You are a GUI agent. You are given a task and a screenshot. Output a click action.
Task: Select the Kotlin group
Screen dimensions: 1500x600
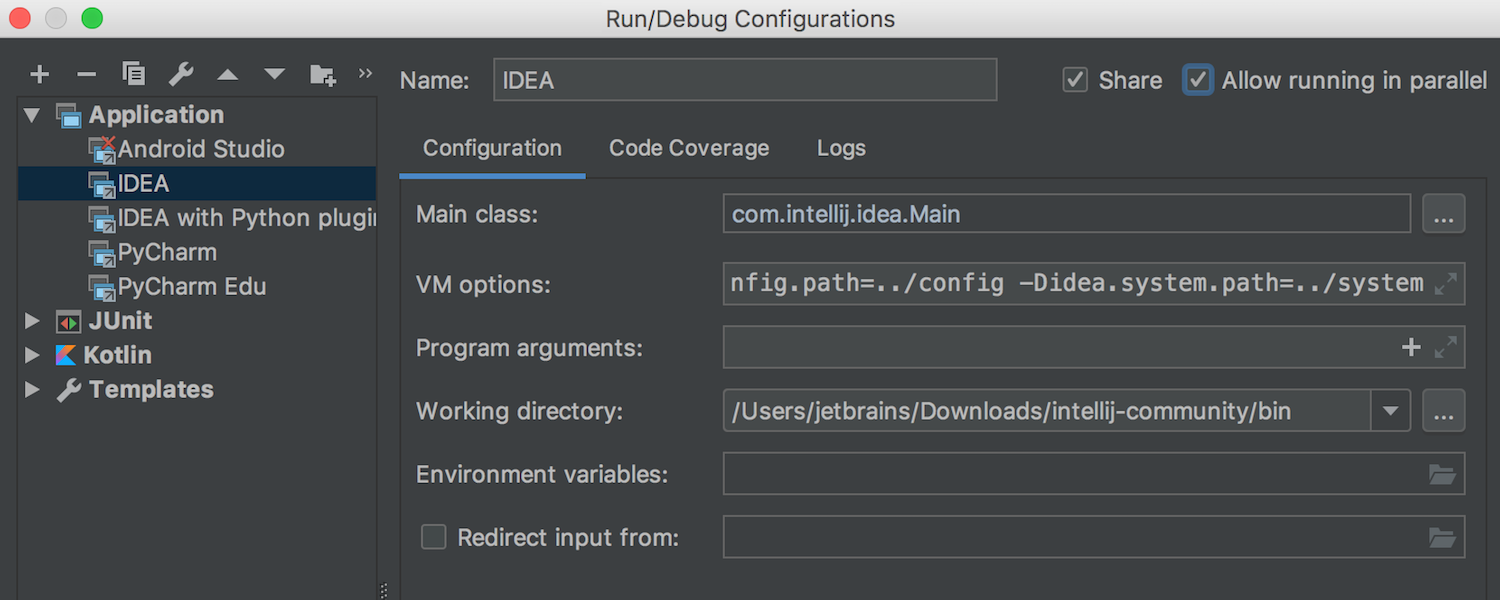point(197,355)
